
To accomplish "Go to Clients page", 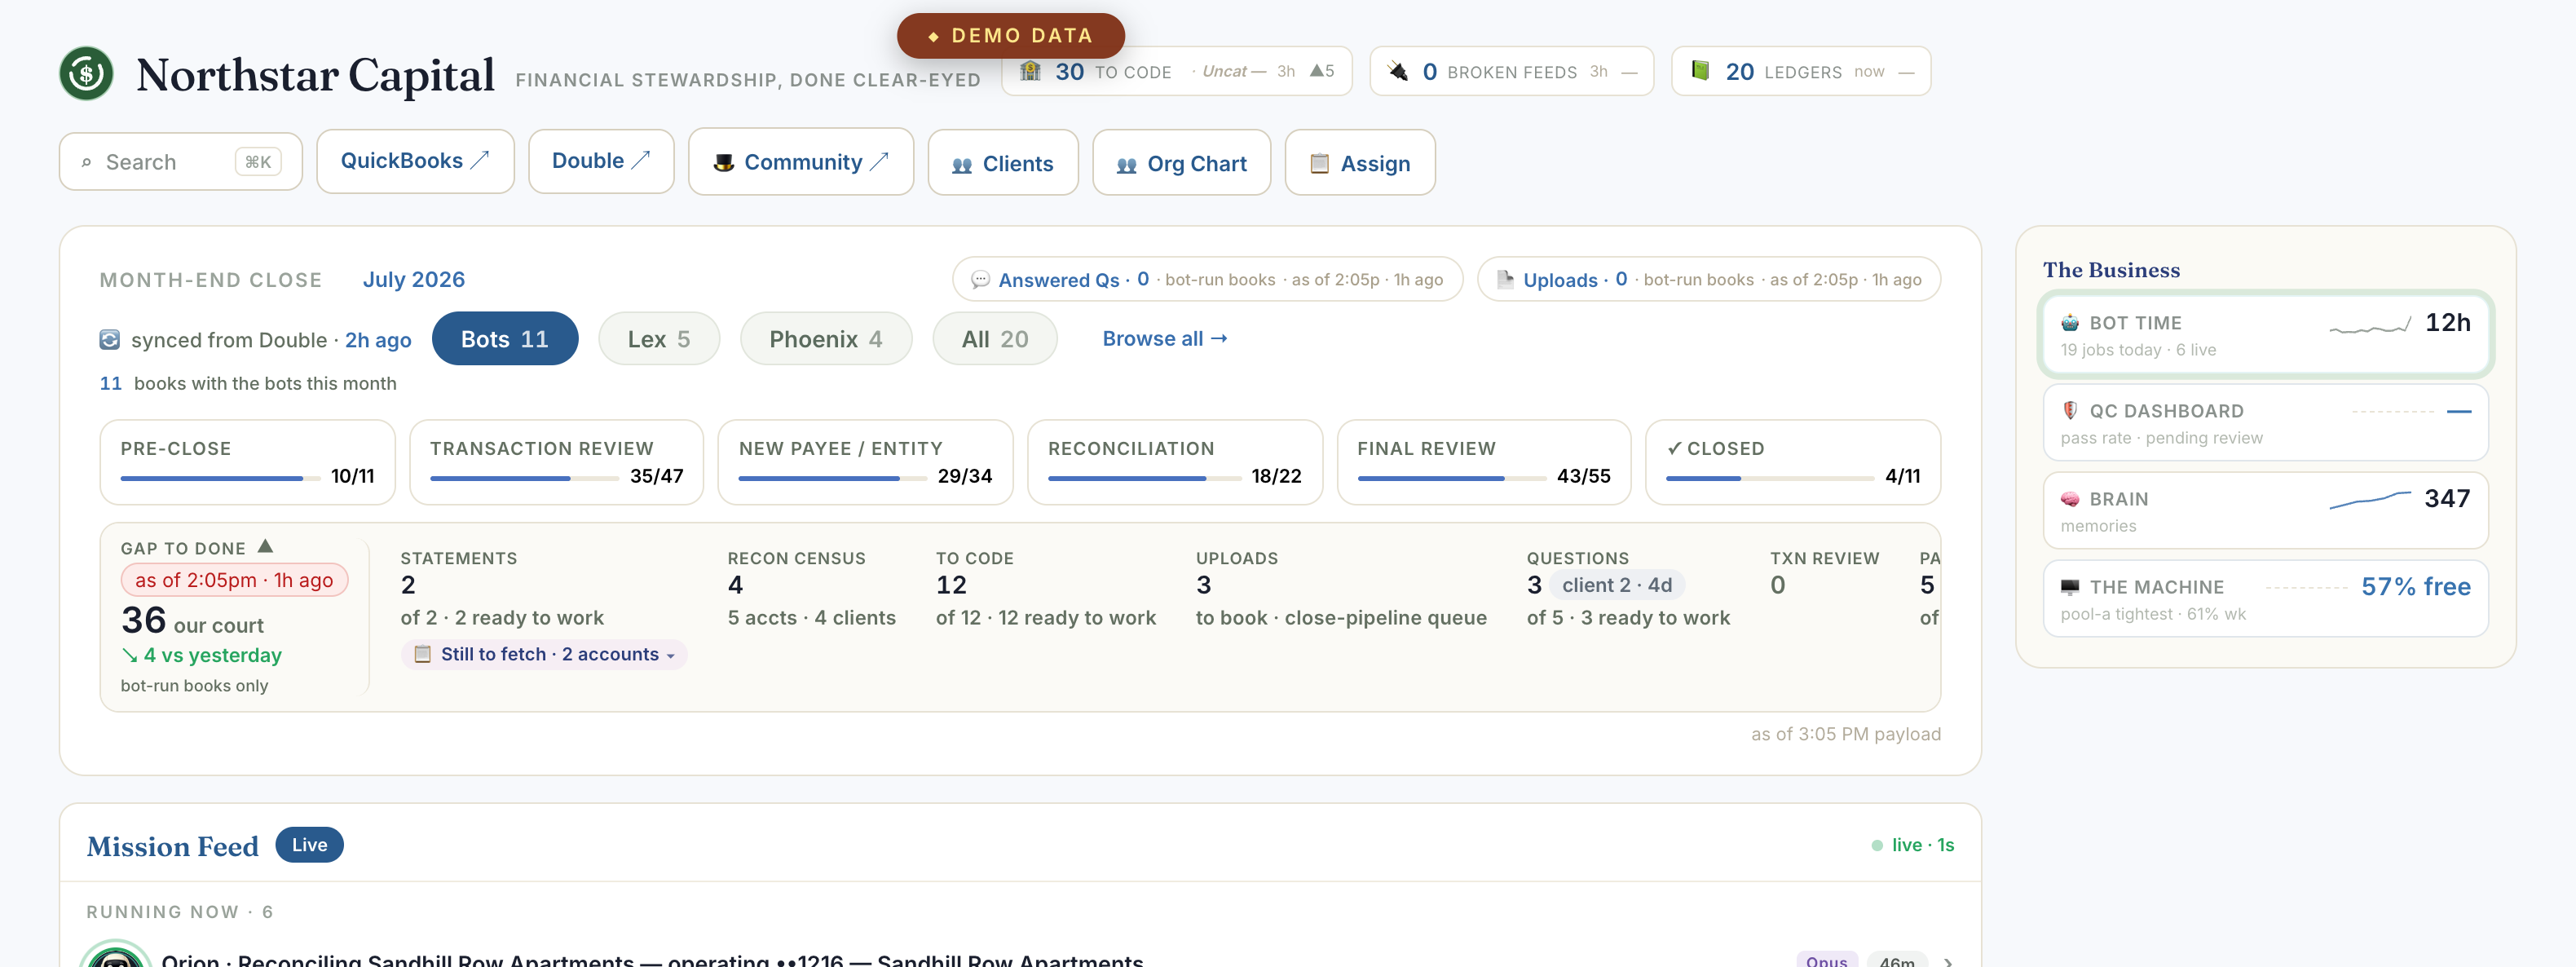I will [1003, 162].
